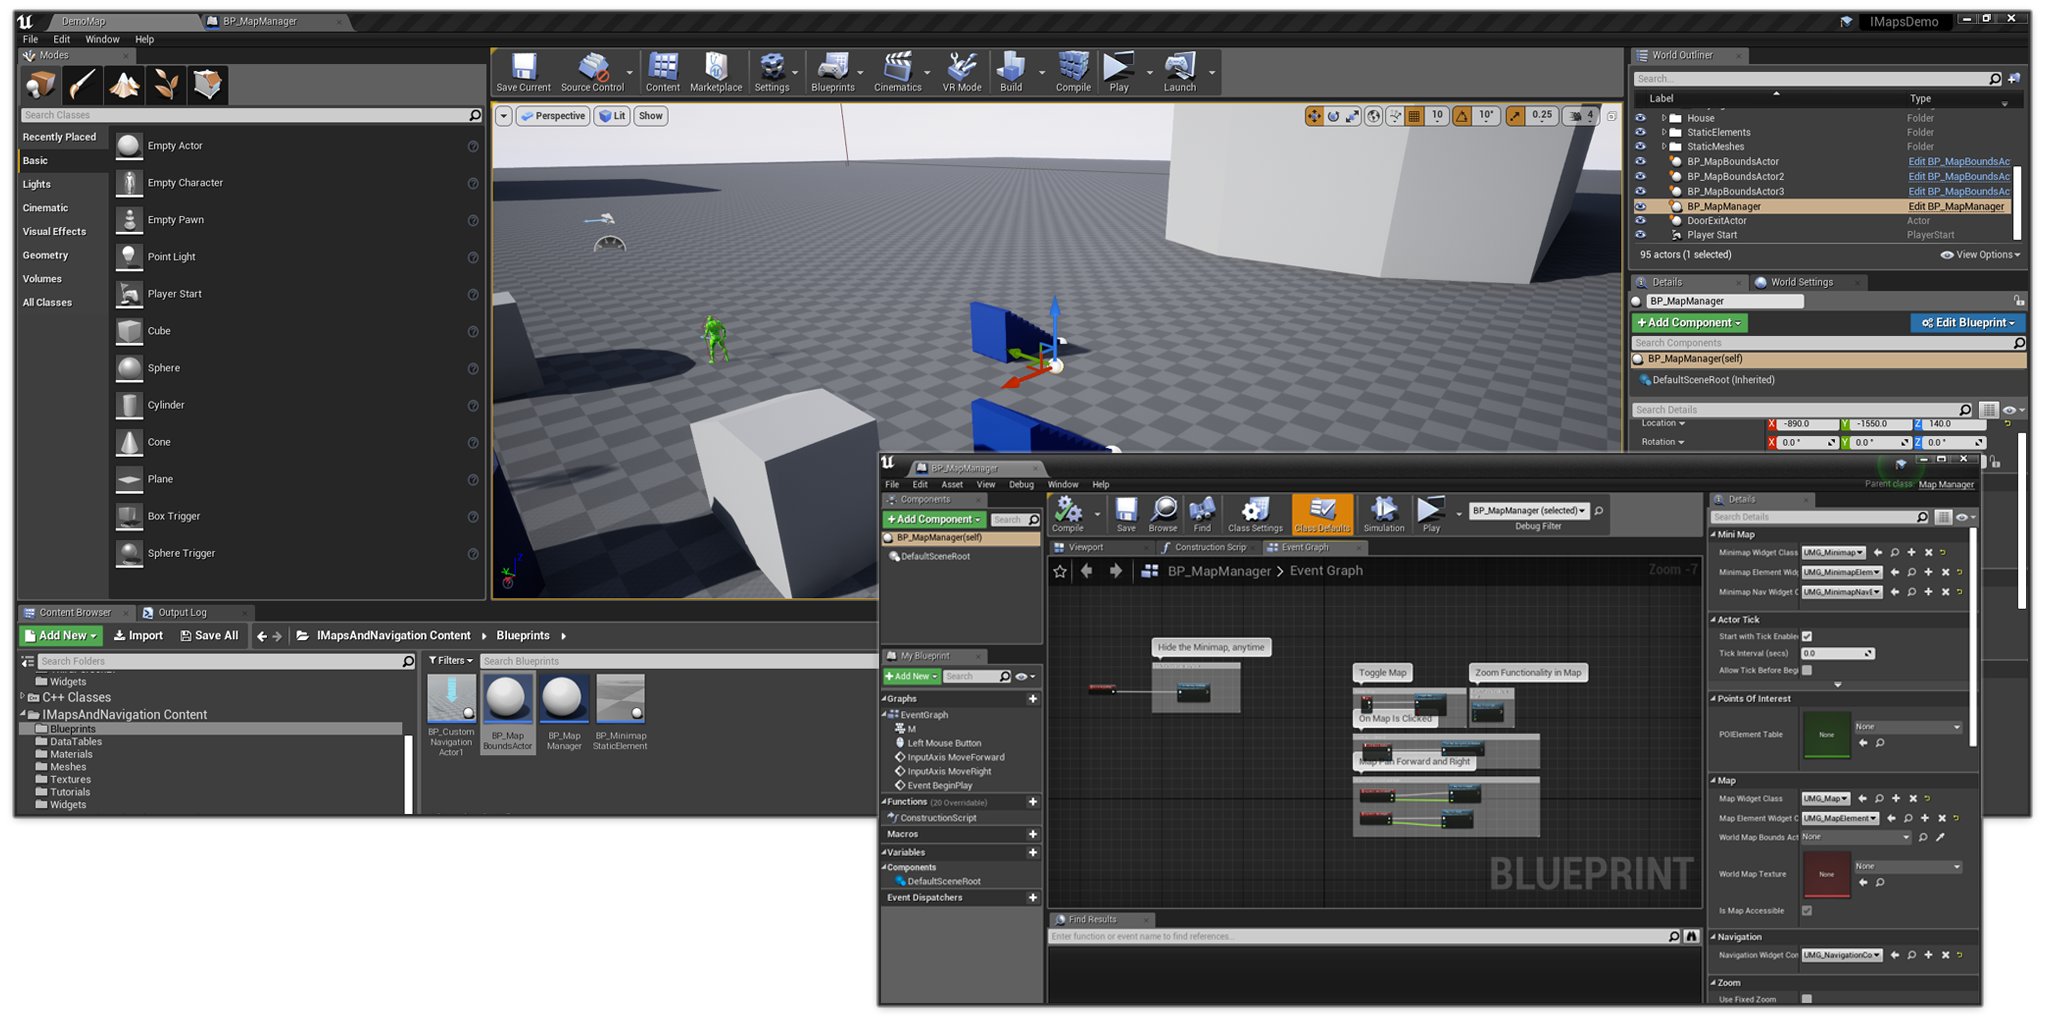Screen dimensions: 2048x1024
Task: Click Edit Blueprint button in Details
Action: (x=1967, y=323)
